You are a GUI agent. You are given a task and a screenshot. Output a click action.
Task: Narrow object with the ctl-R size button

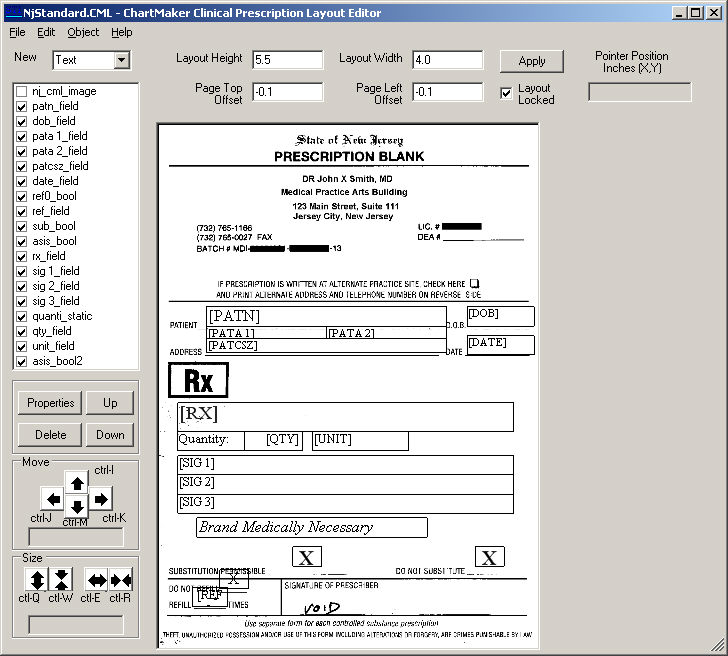tap(121, 580)
